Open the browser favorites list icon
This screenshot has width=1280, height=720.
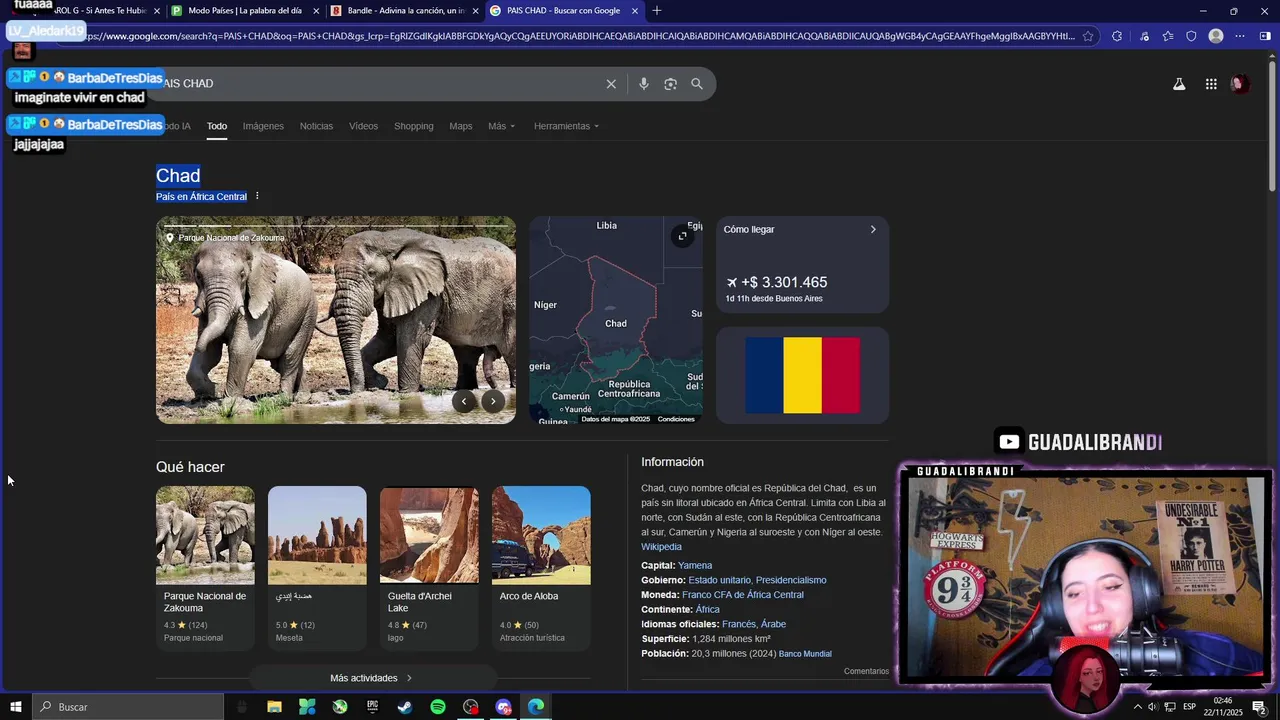(x=1168, y=36)
